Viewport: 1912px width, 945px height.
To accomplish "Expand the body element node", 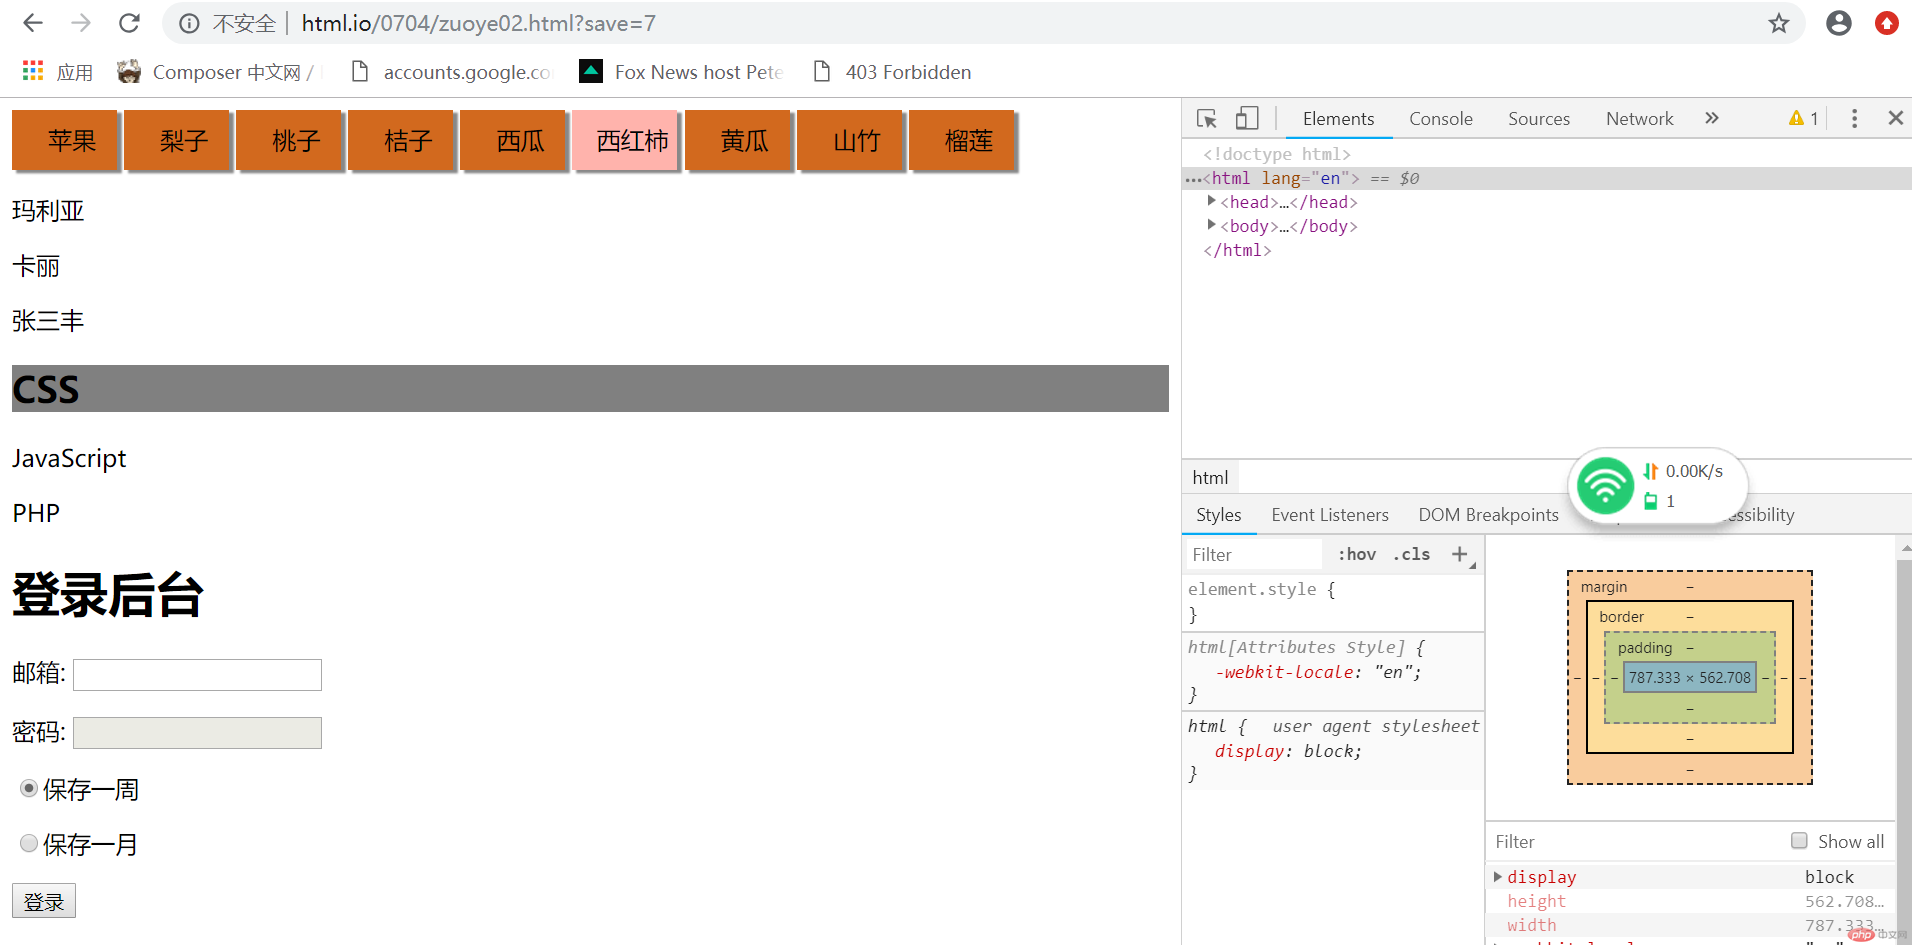I will click(x=1211, y=225).
